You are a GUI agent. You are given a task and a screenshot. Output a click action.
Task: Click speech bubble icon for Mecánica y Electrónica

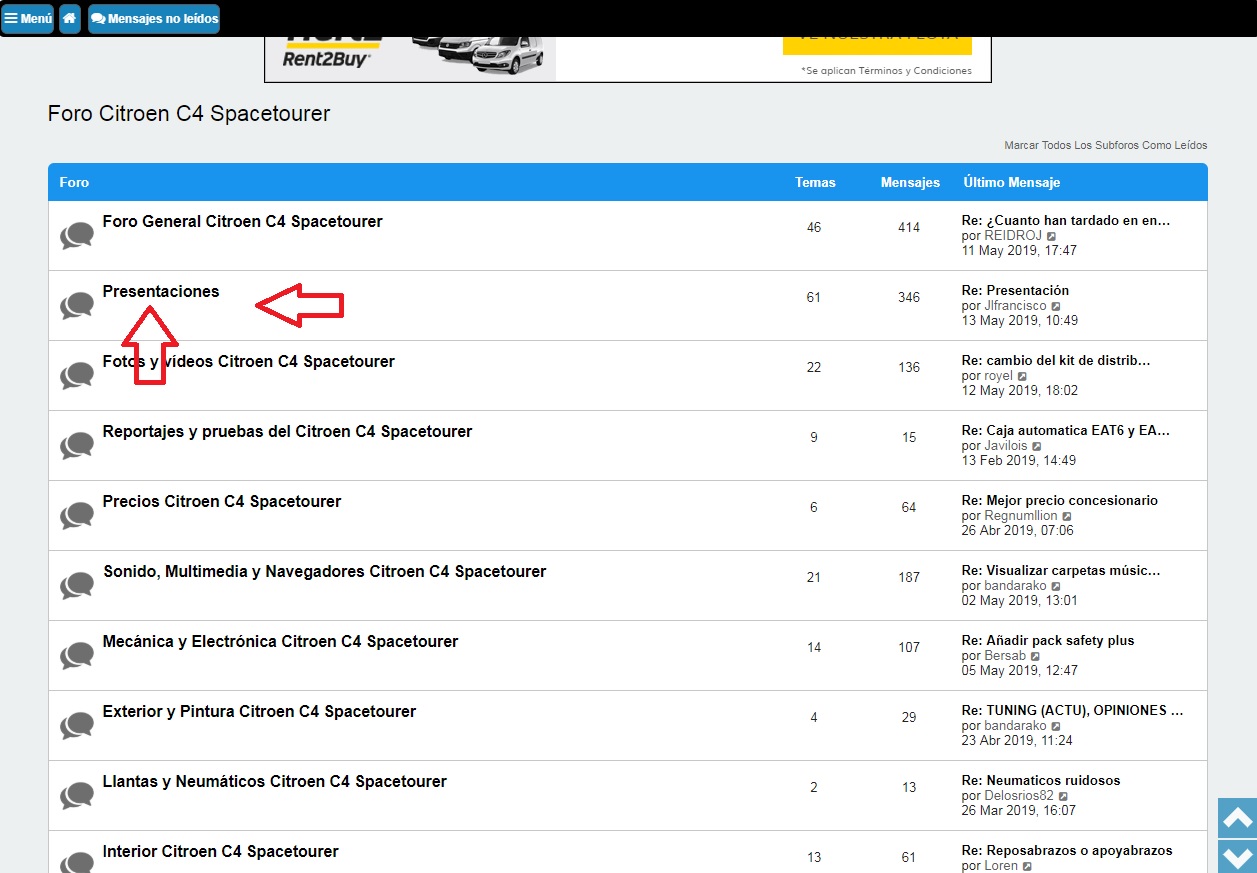(x=77, y=656)
